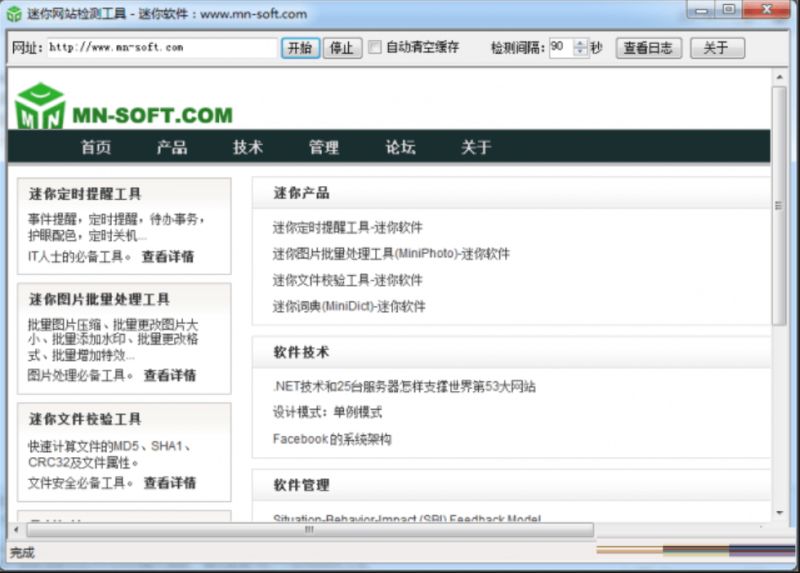Click 查看详情 under 迷你图片批量处理工具
This screenshot has width=800, height=573.
170,376
